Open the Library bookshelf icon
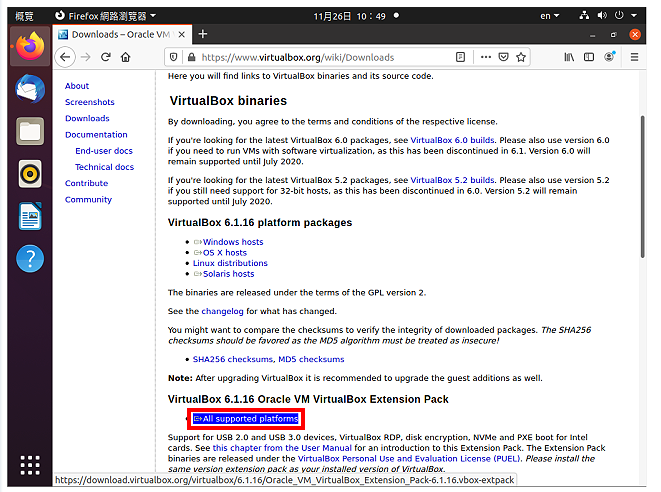661x492 pixels. click(x=569, y=57)
